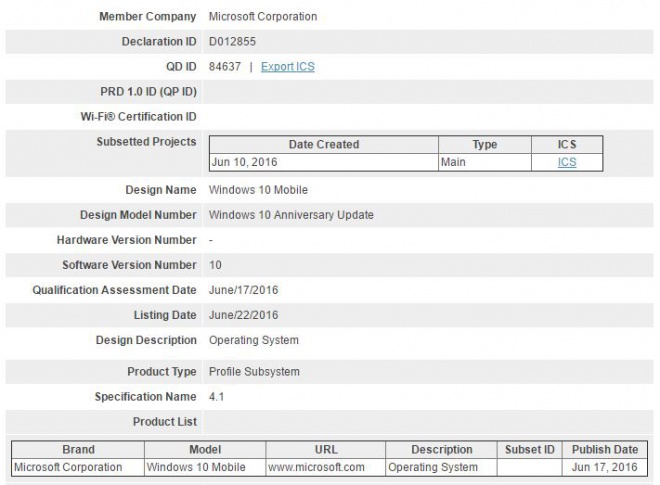Click the Subset ID column header

tap(528, 450)
